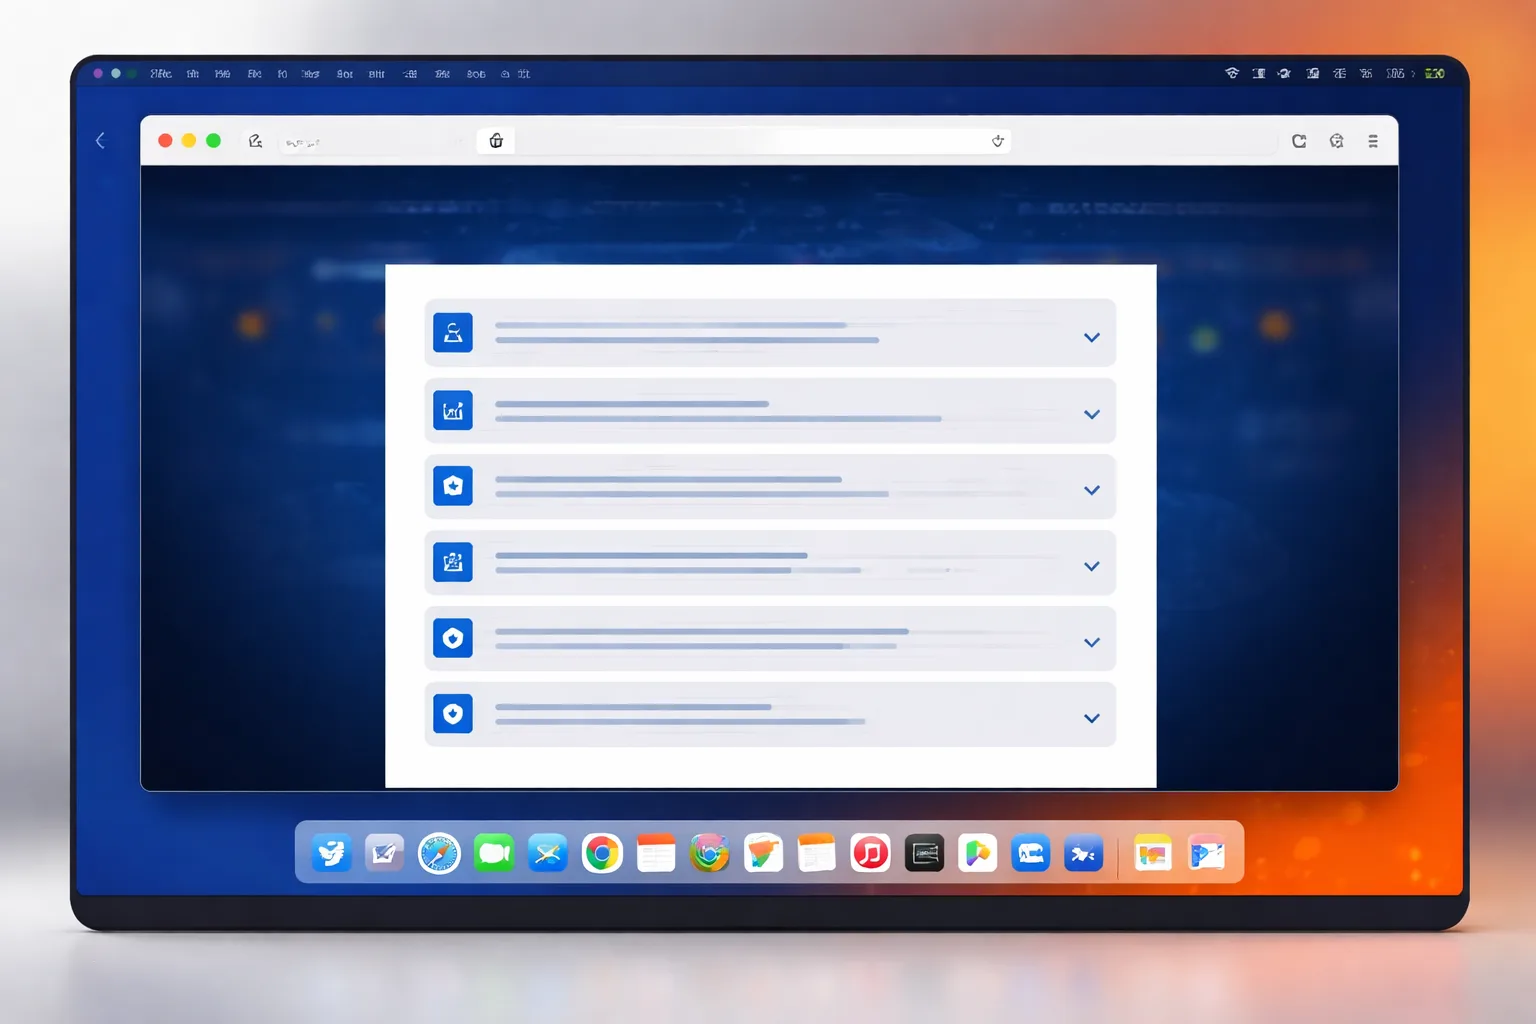The image size is (1536, 1024).
Task: Click the picture icon in the fourth accordion row
Action: tap(453, 562)
